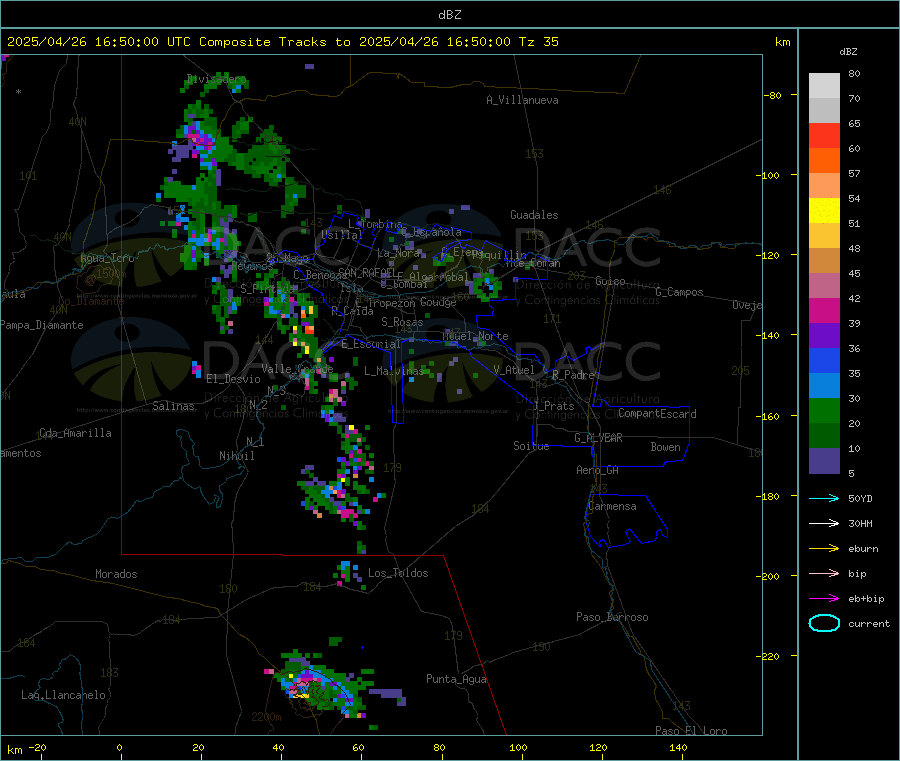Click the S_Rosas map label
This screenshot has height=761, width=900.
tap(402, 322)
